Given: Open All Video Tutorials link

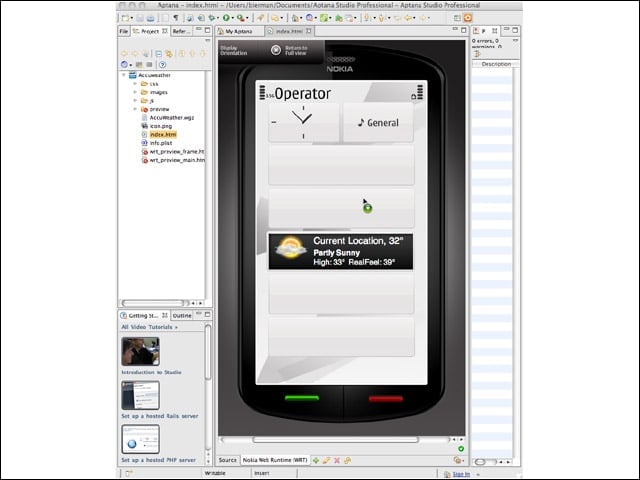Looking at the screenshot, I should click(149, 327).
